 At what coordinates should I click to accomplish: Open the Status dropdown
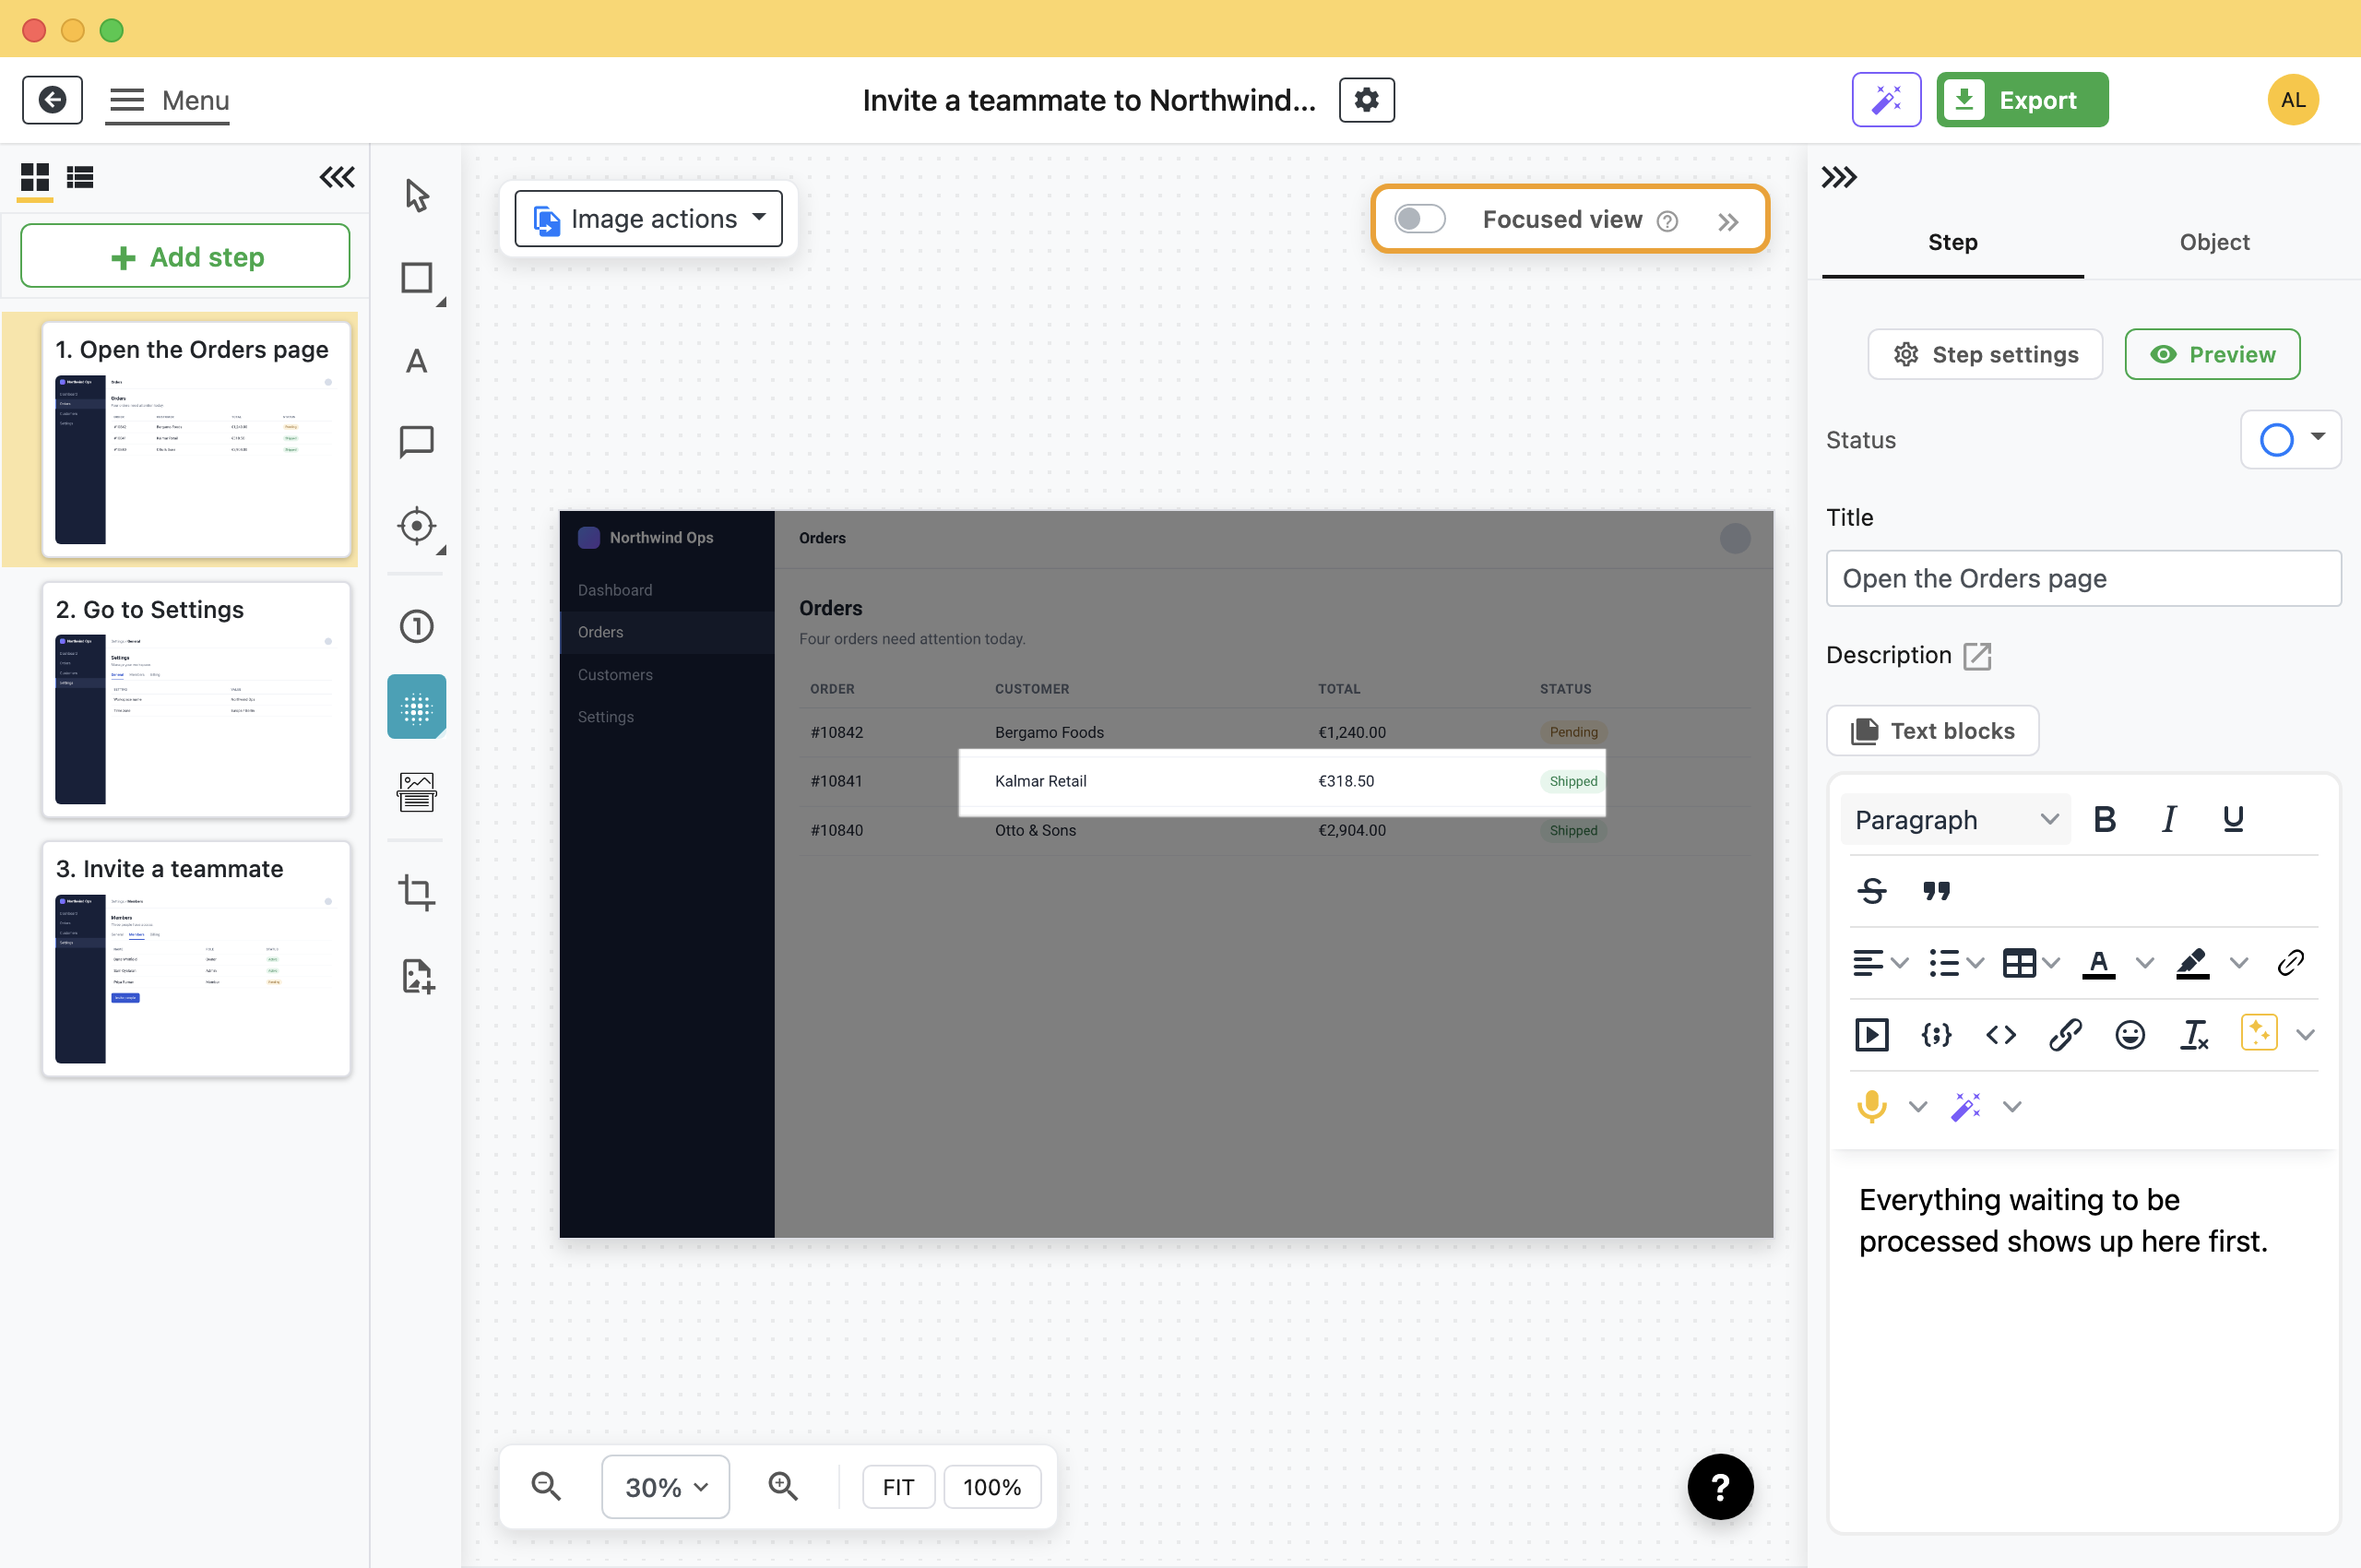[2290, 439]
